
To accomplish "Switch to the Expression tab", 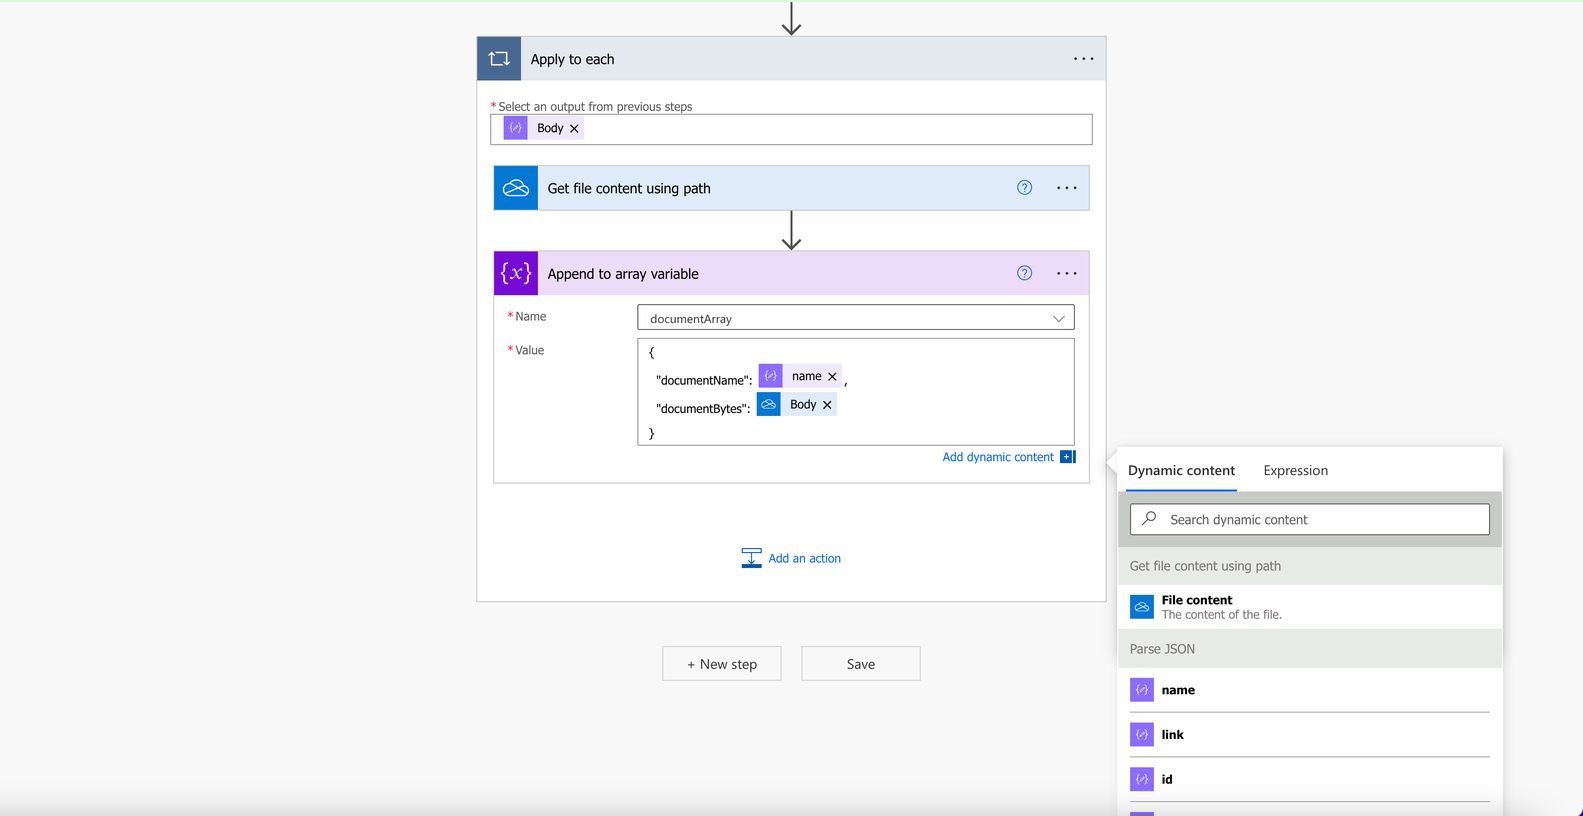I will click(x=1295, y=470).
